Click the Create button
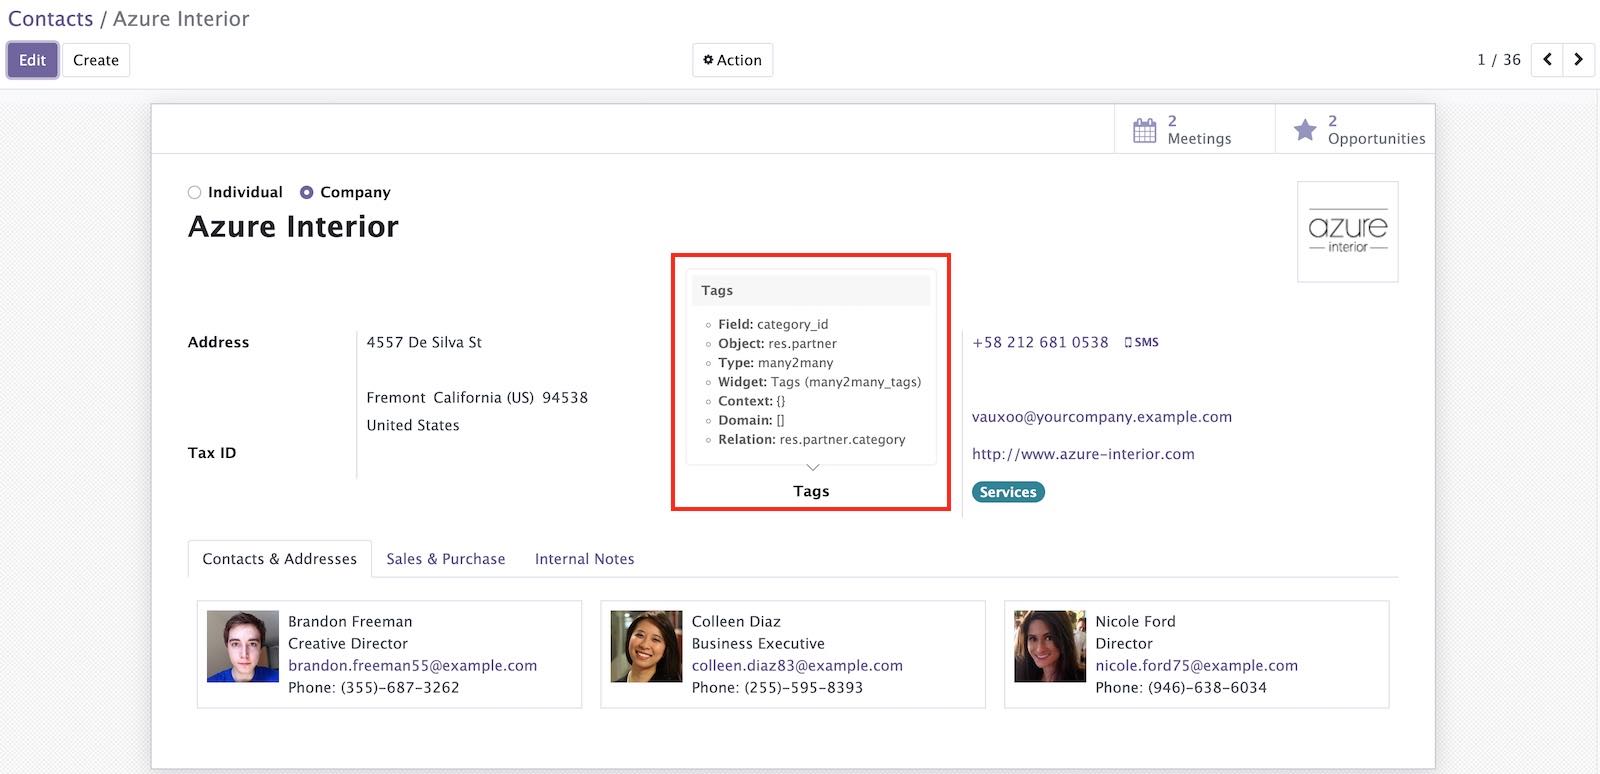Viewport: 1600px width, 774px height. coord(95,60)
